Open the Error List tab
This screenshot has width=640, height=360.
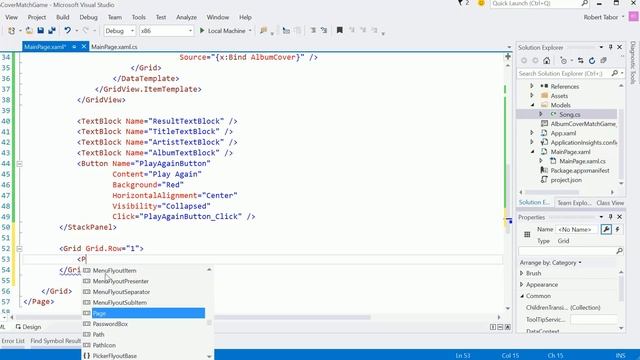click(x=13, y=341)
